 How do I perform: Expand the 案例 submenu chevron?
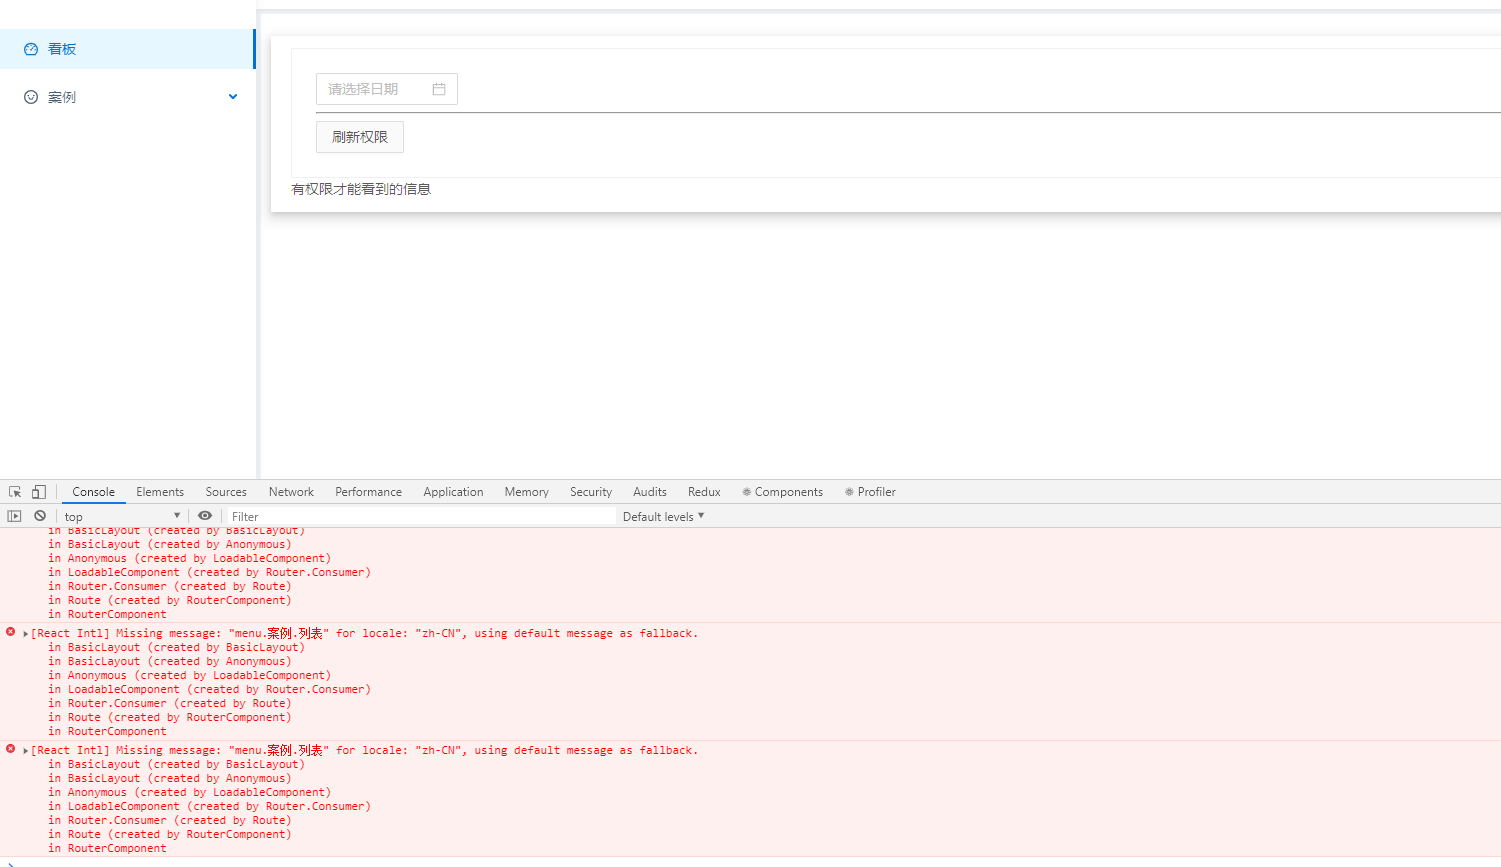click(x=233, y=97)
